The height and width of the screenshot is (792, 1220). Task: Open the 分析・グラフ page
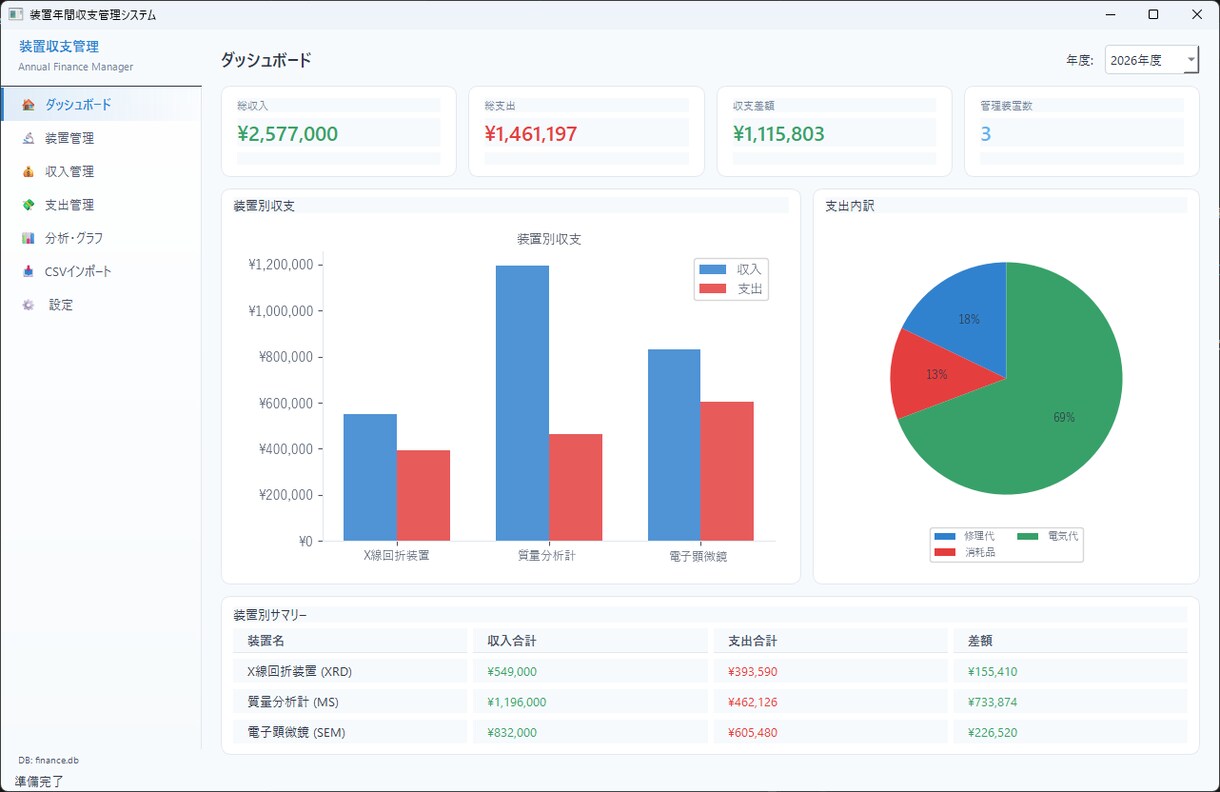101,238
